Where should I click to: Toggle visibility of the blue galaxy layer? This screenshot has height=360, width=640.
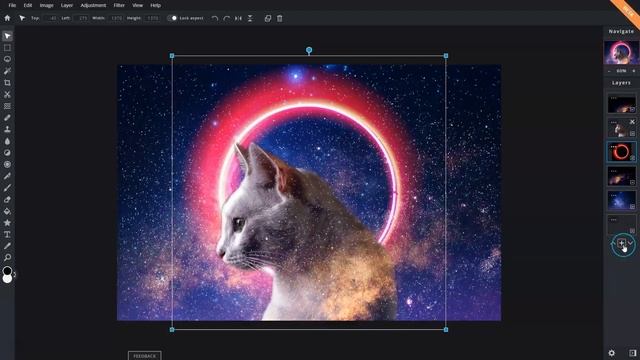(632, 207)
